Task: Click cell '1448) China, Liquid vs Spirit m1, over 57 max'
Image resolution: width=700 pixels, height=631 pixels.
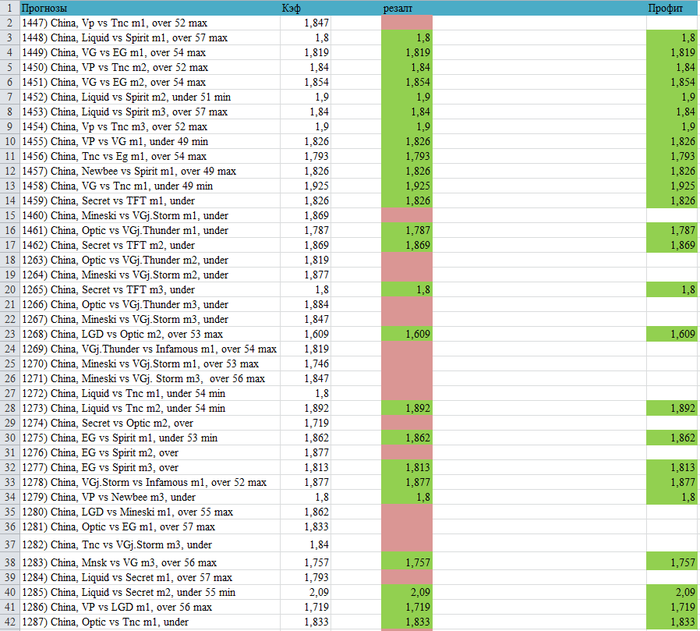Action: pos(150,38)
